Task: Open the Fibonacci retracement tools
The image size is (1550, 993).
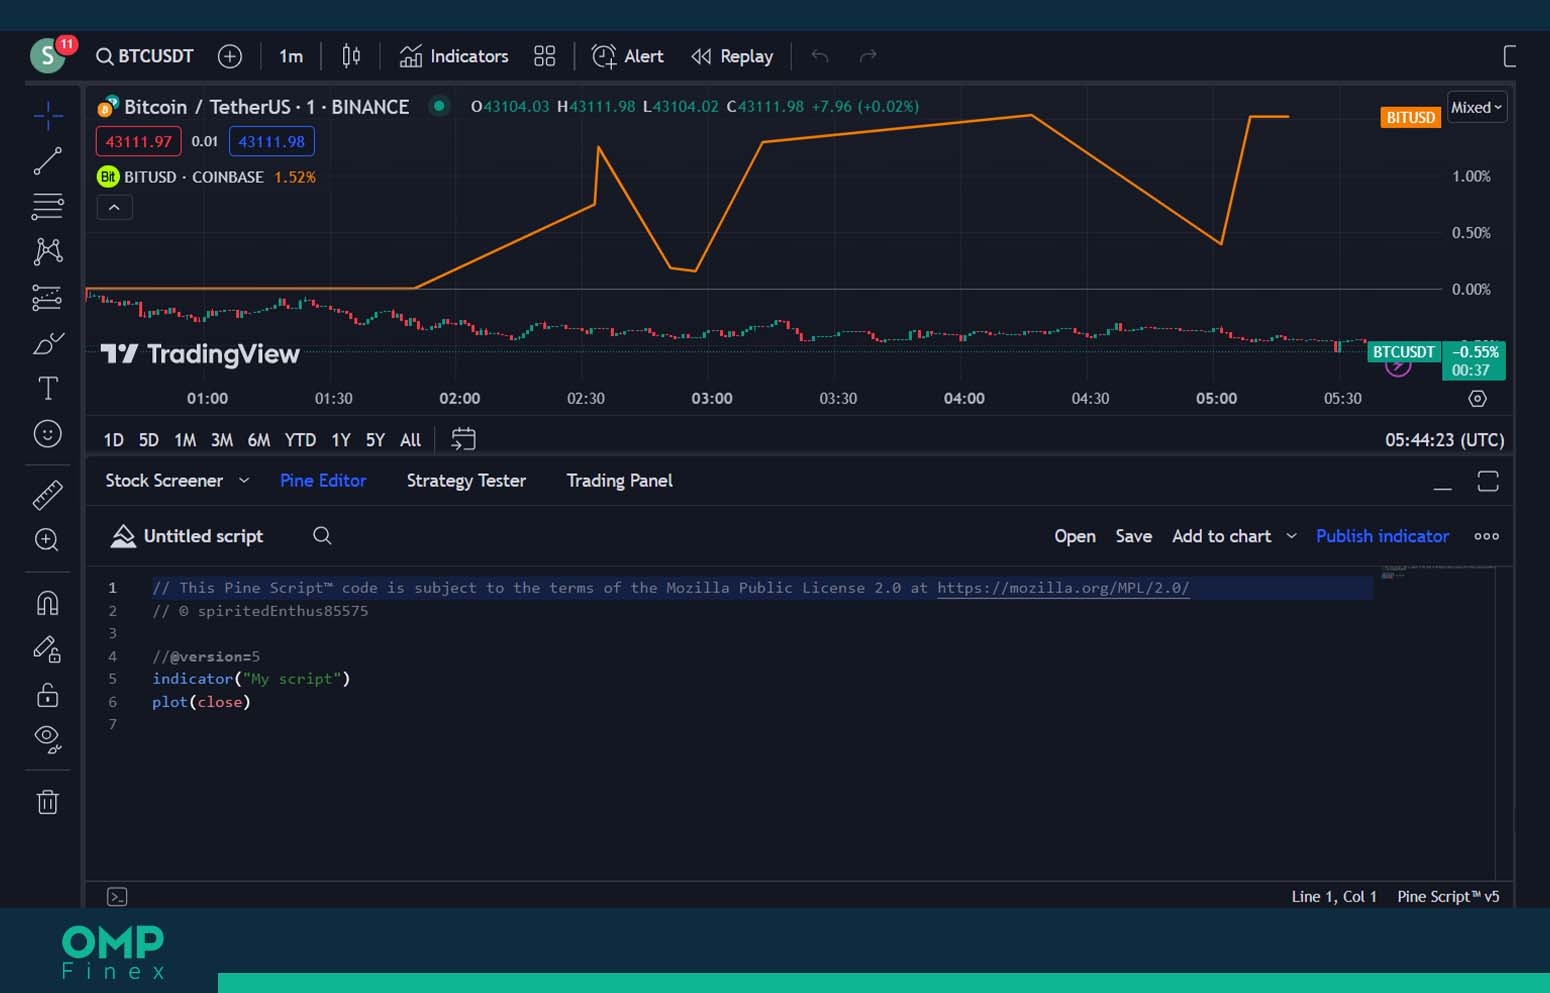Action: click(47, 206)
